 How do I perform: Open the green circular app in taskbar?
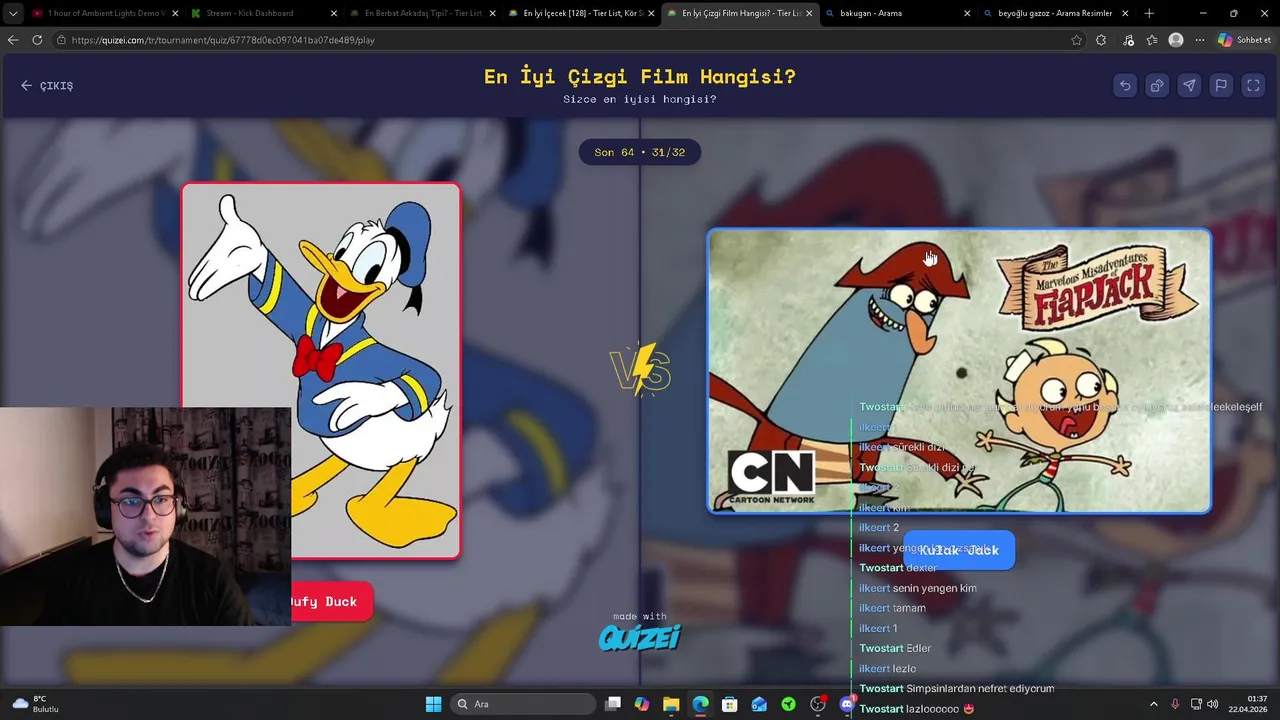(x=789, y=704)
